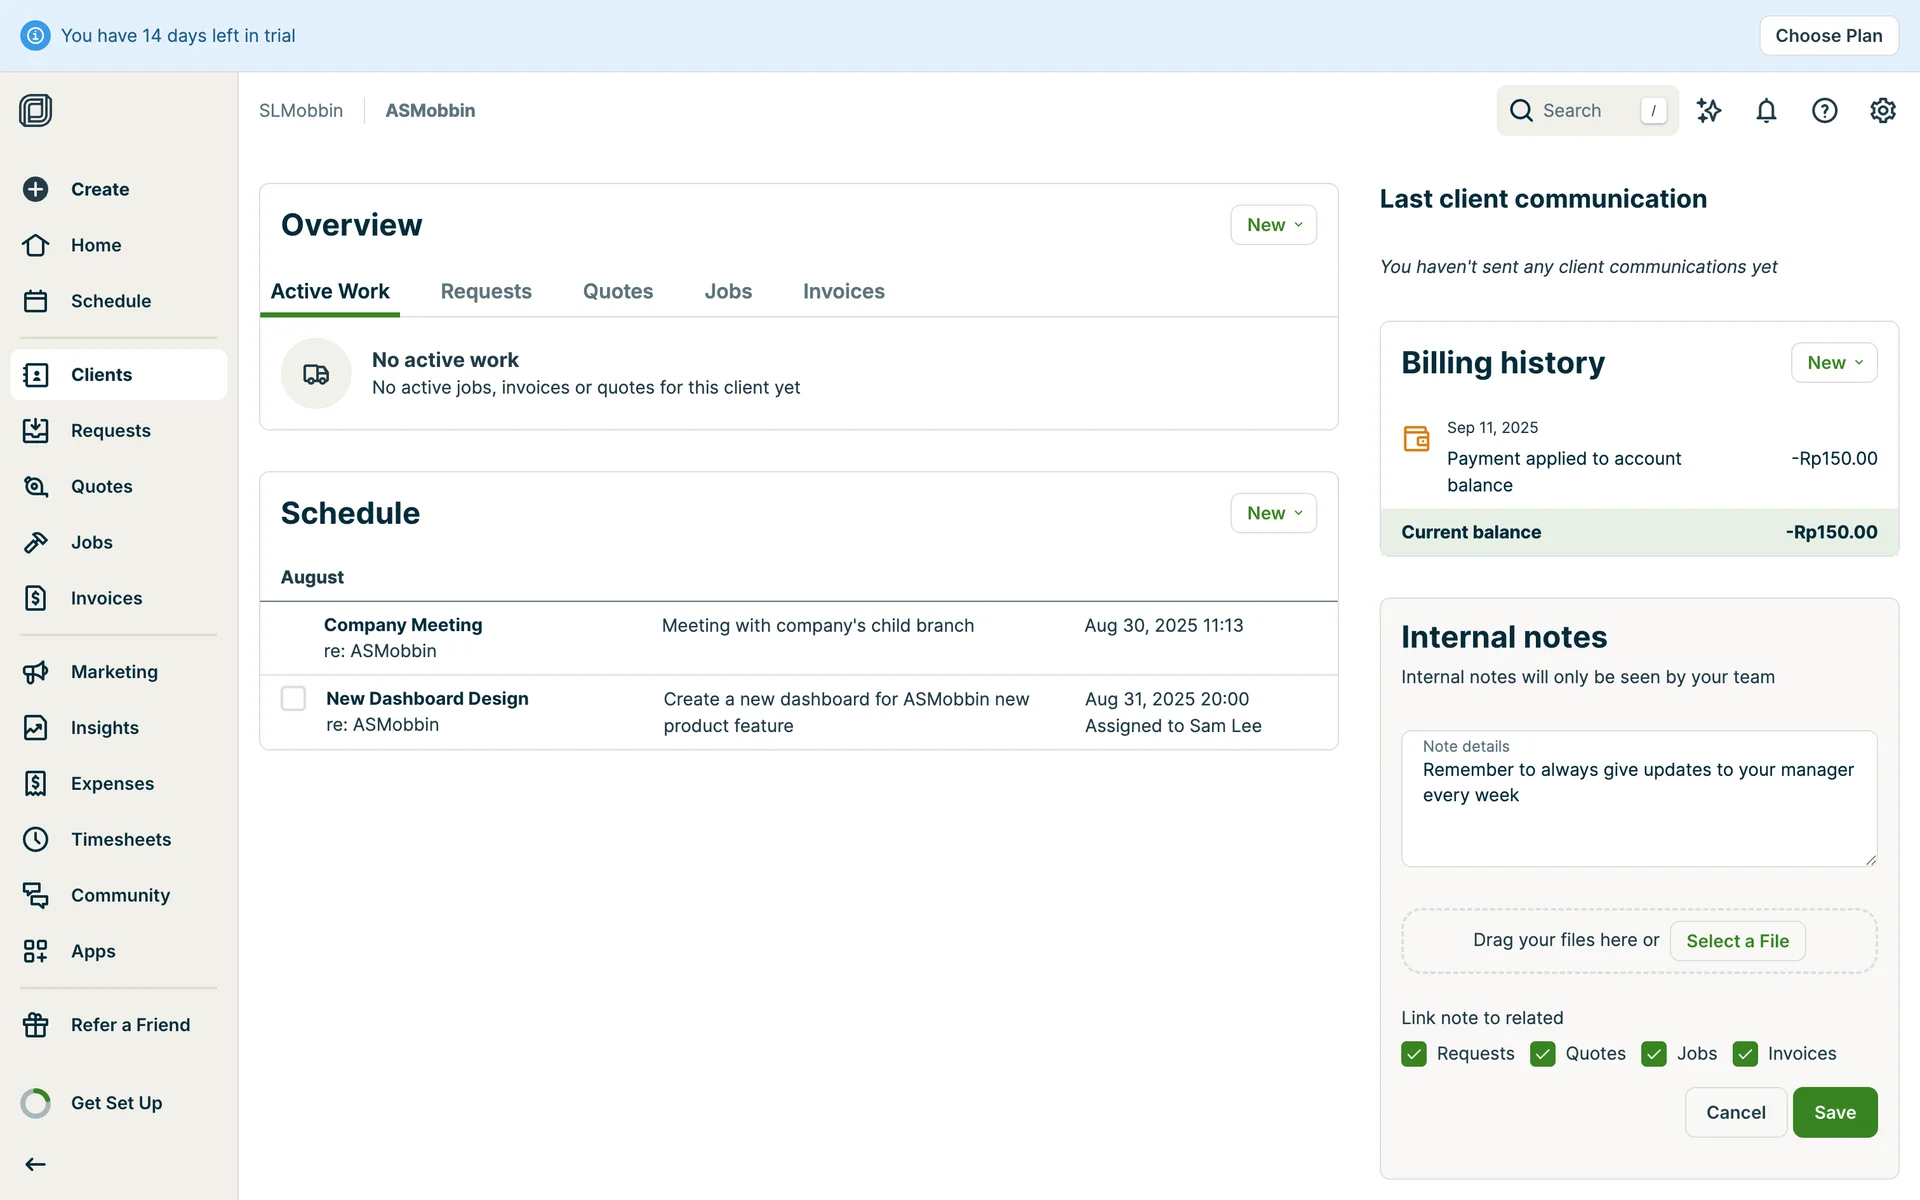1920x1200 pixels.
Task: Expand the New dropdown in Schedule
Action: click(x=1273, y=513)
